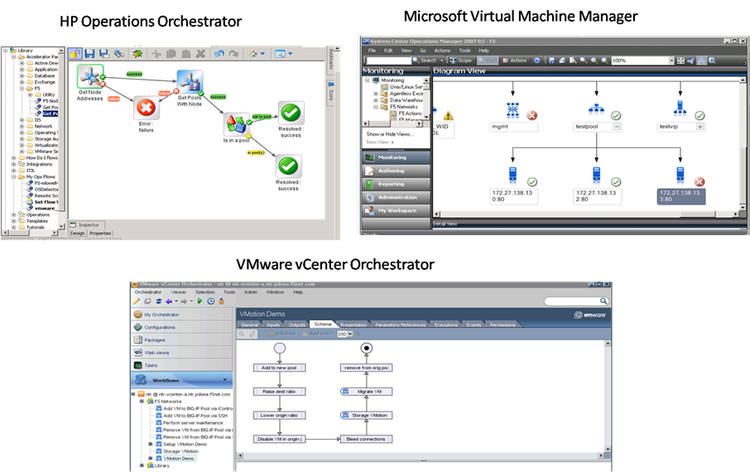
Task: Click the clock Schedule icon in vCenter Orchestrator toolbar
Action: [210, 301]
